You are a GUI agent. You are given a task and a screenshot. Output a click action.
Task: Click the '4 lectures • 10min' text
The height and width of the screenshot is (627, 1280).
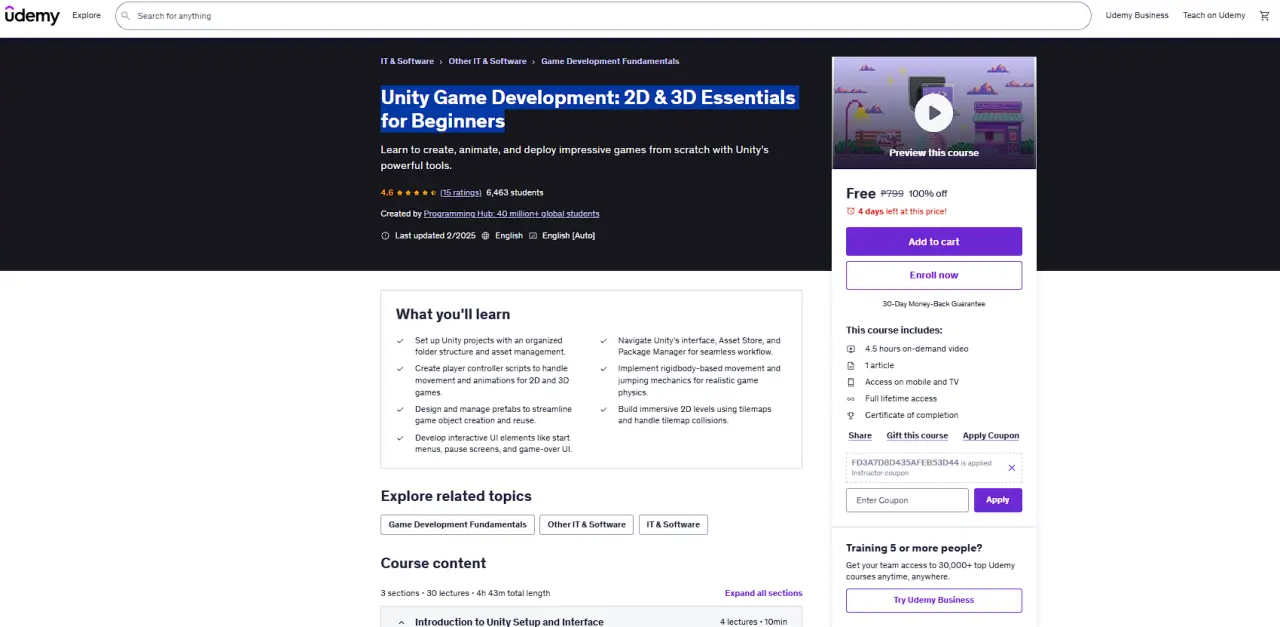click(753, 622)
